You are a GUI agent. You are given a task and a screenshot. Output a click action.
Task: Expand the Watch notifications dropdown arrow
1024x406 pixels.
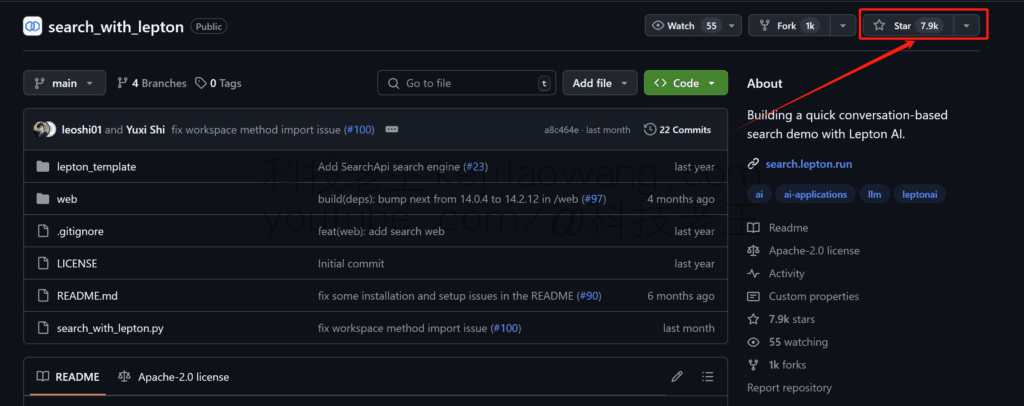(733, 25)
